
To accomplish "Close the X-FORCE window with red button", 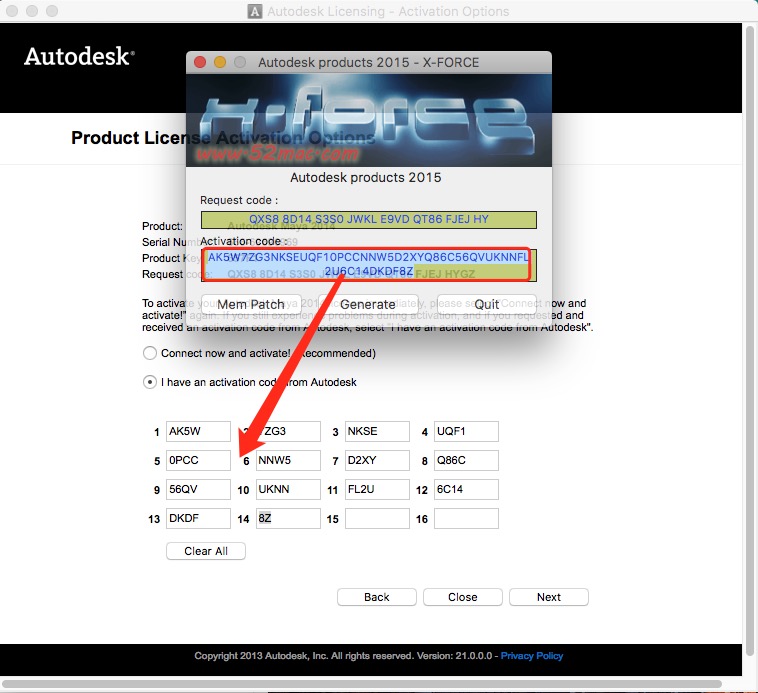I will [200, 62].
